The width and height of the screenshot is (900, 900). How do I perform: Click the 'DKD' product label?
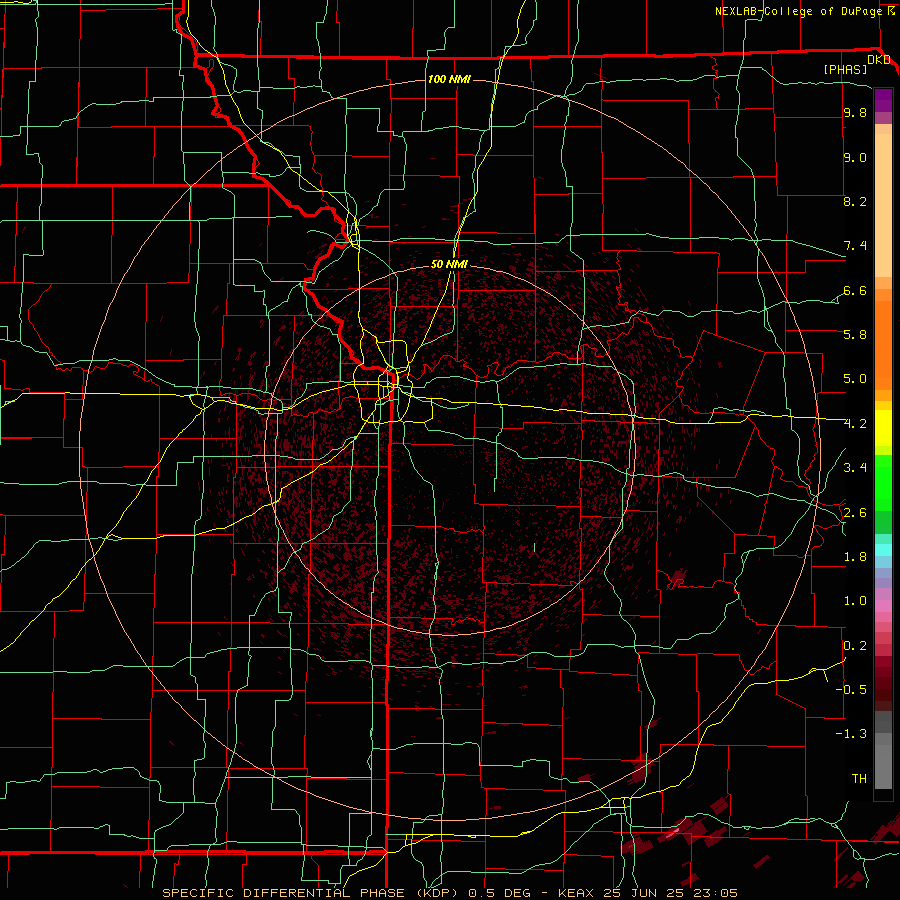pos(878,60)
